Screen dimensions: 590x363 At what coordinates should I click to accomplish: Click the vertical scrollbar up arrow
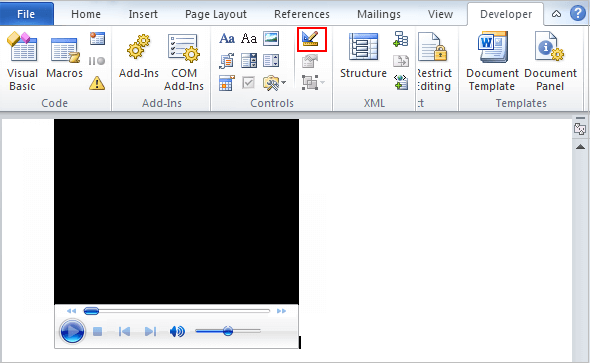pos(581,147)
